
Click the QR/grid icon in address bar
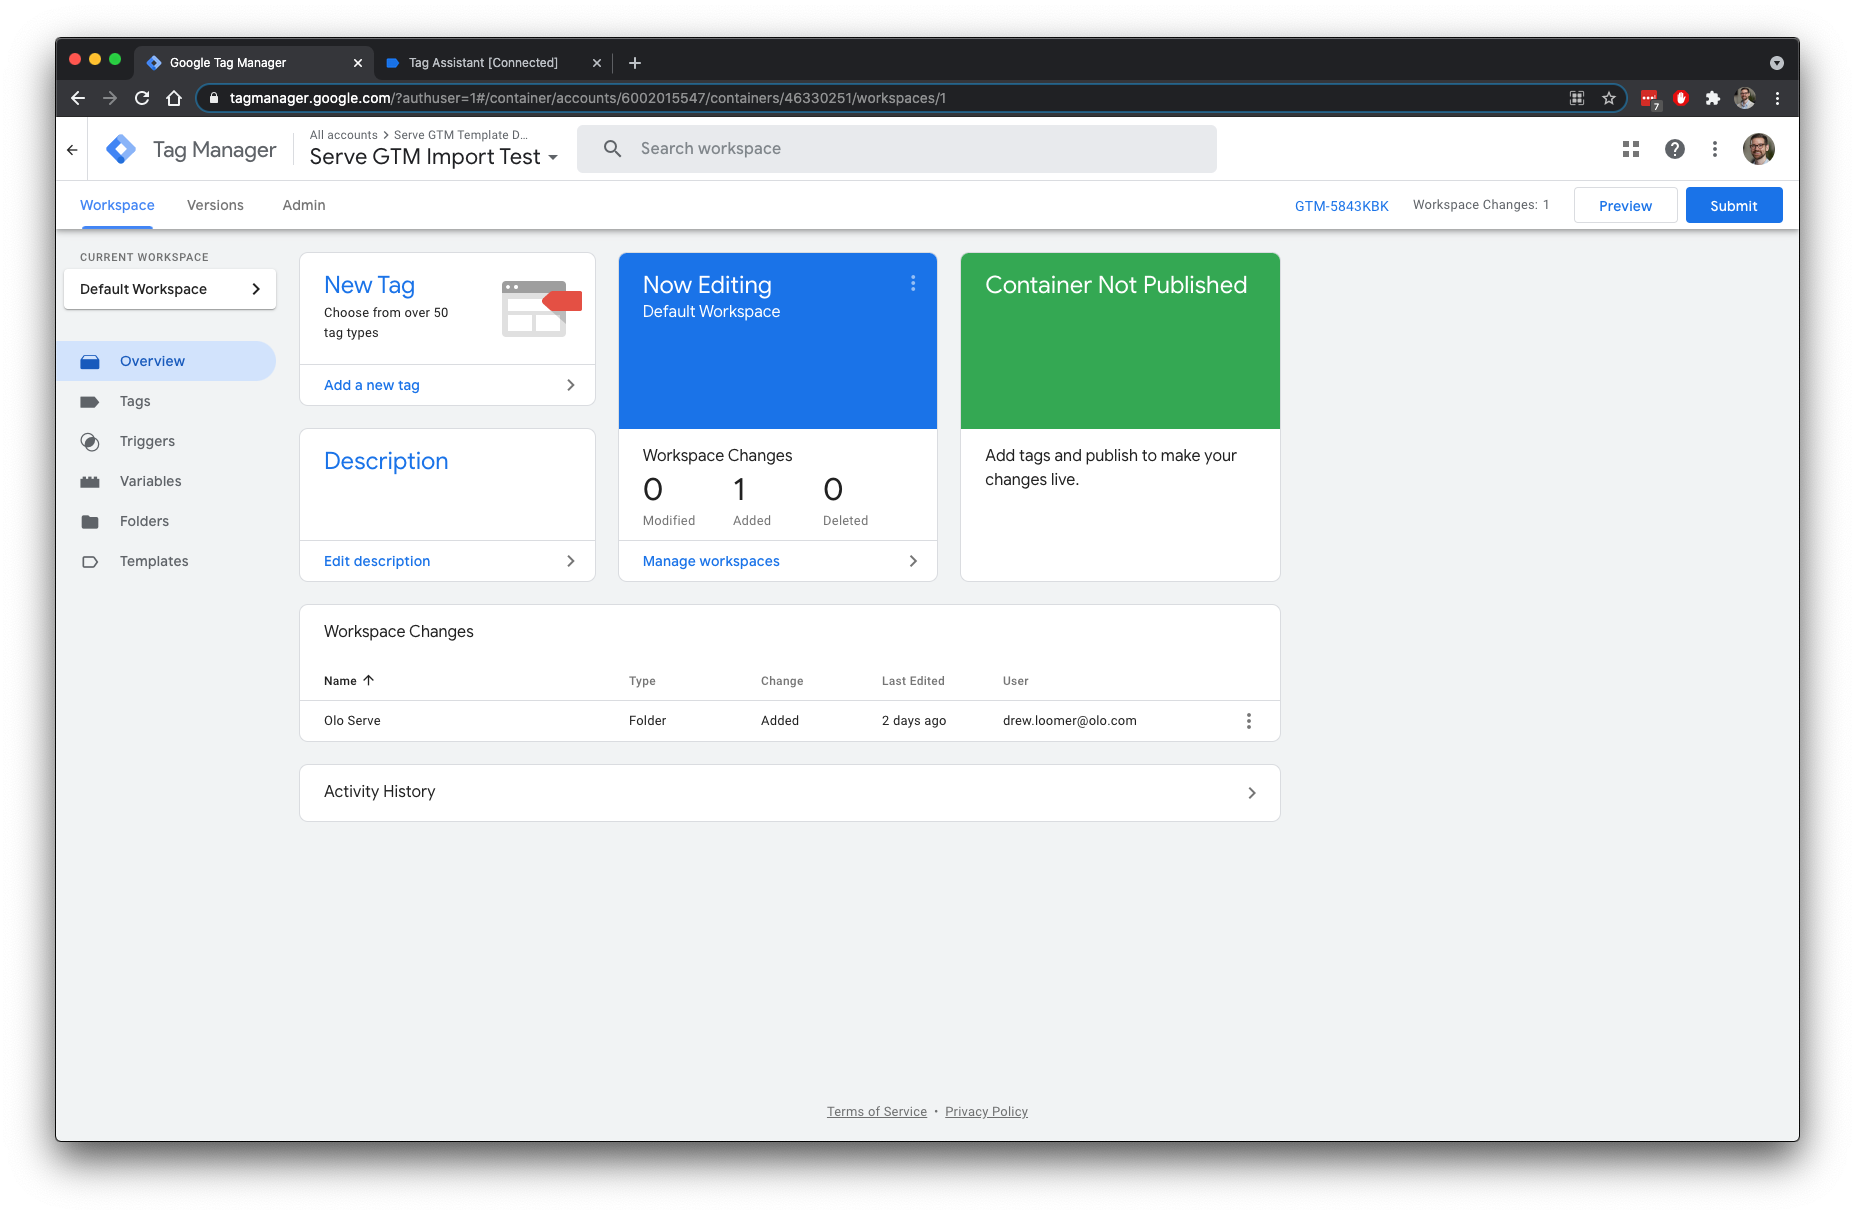point(1577,98)
